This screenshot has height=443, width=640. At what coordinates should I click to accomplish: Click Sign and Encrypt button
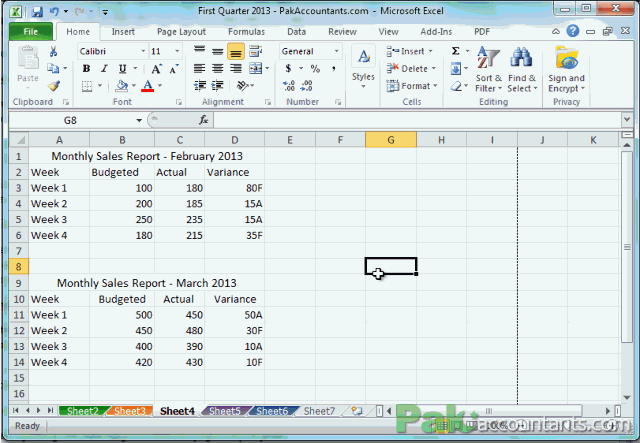tap(567, 69)
